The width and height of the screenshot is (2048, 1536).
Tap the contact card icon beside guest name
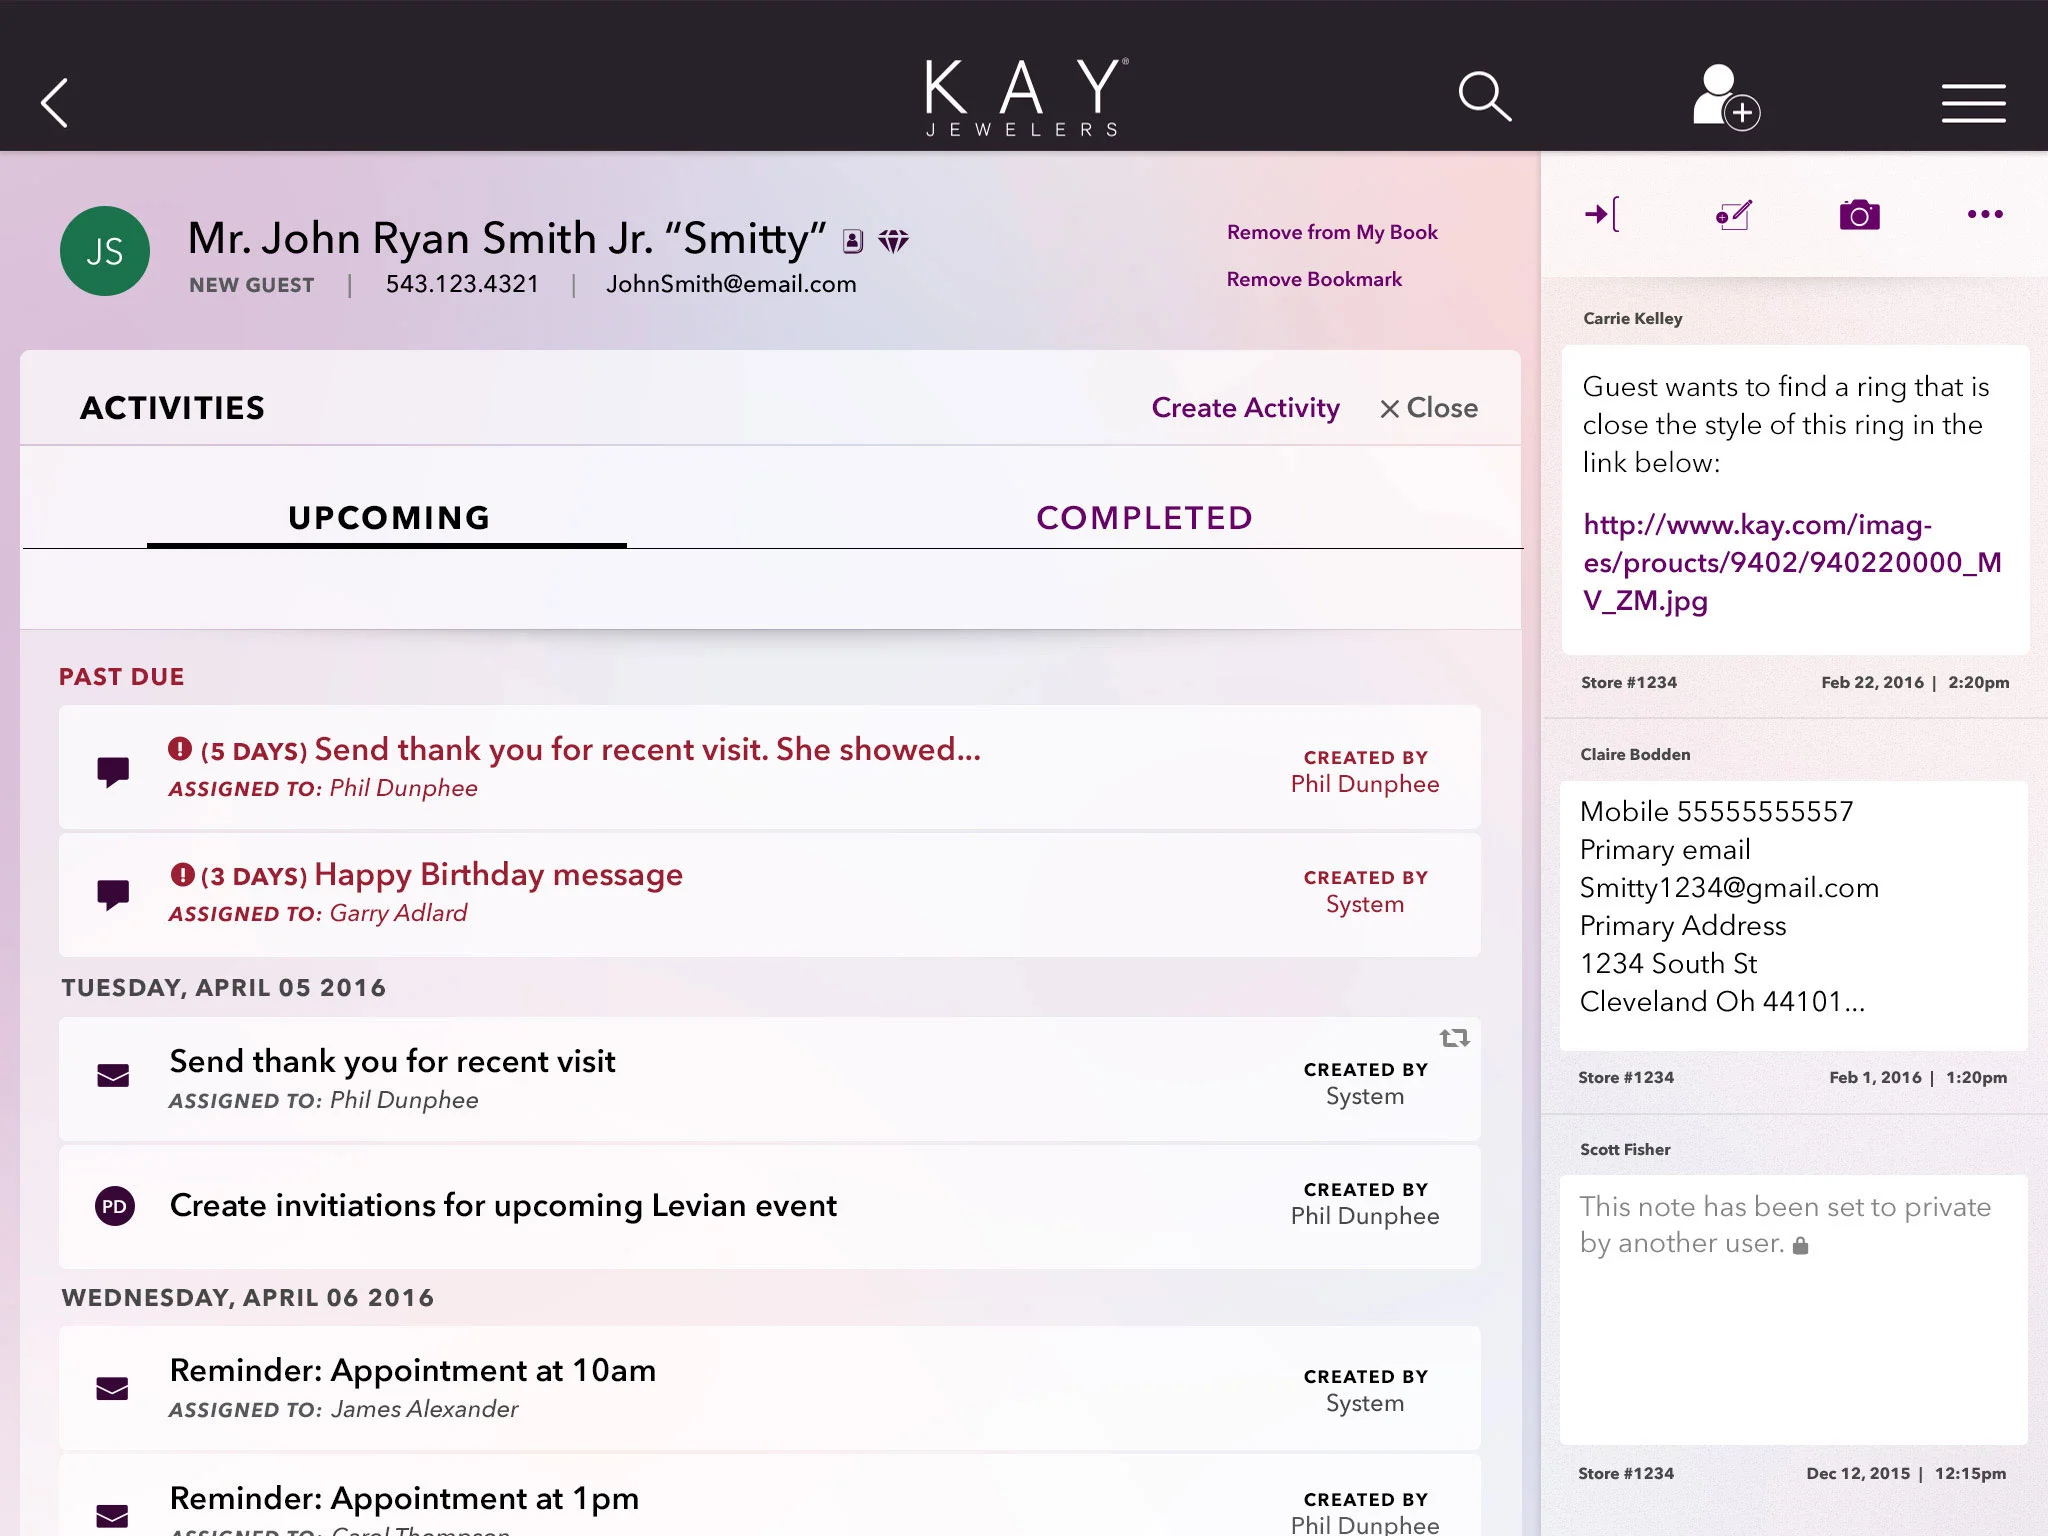tap(853, 241)
